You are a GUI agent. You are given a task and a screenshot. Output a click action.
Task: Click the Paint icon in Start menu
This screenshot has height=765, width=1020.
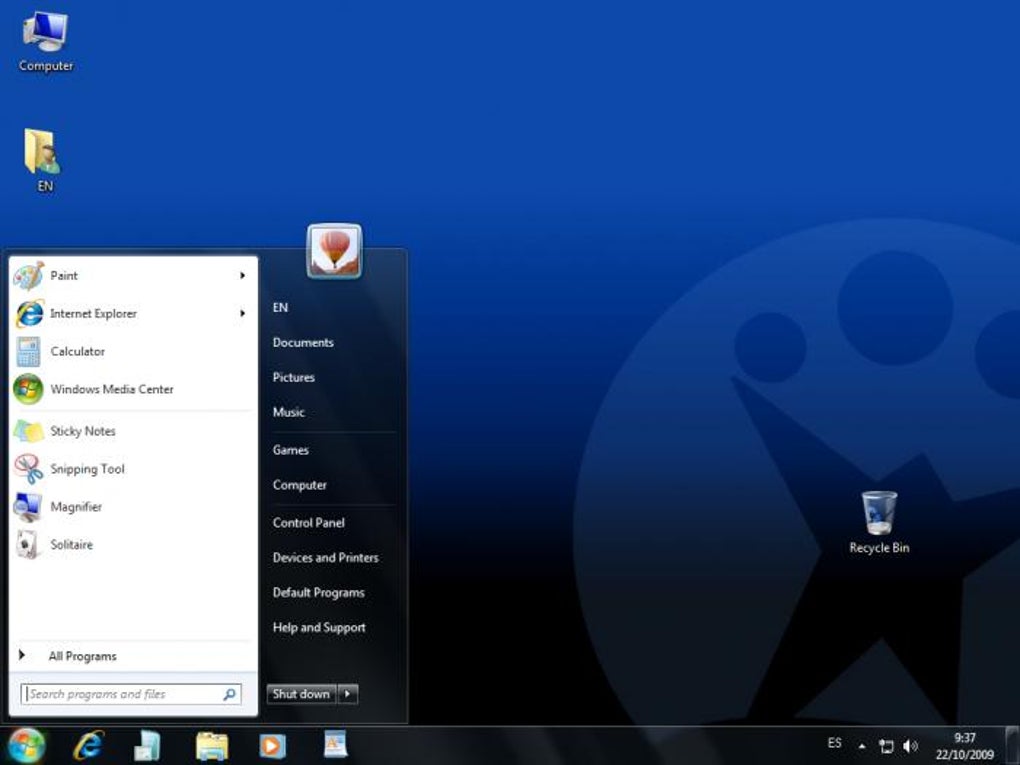[x=29, y=276]
